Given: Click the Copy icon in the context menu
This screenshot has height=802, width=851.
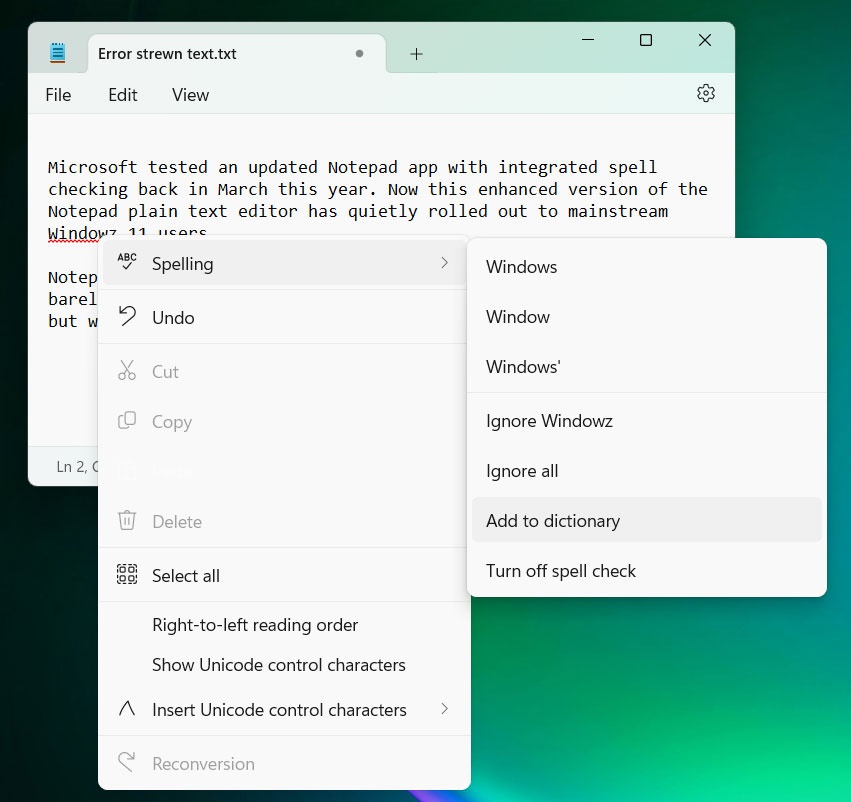Looking at the screenshot, I should click(x=127, y=421).
